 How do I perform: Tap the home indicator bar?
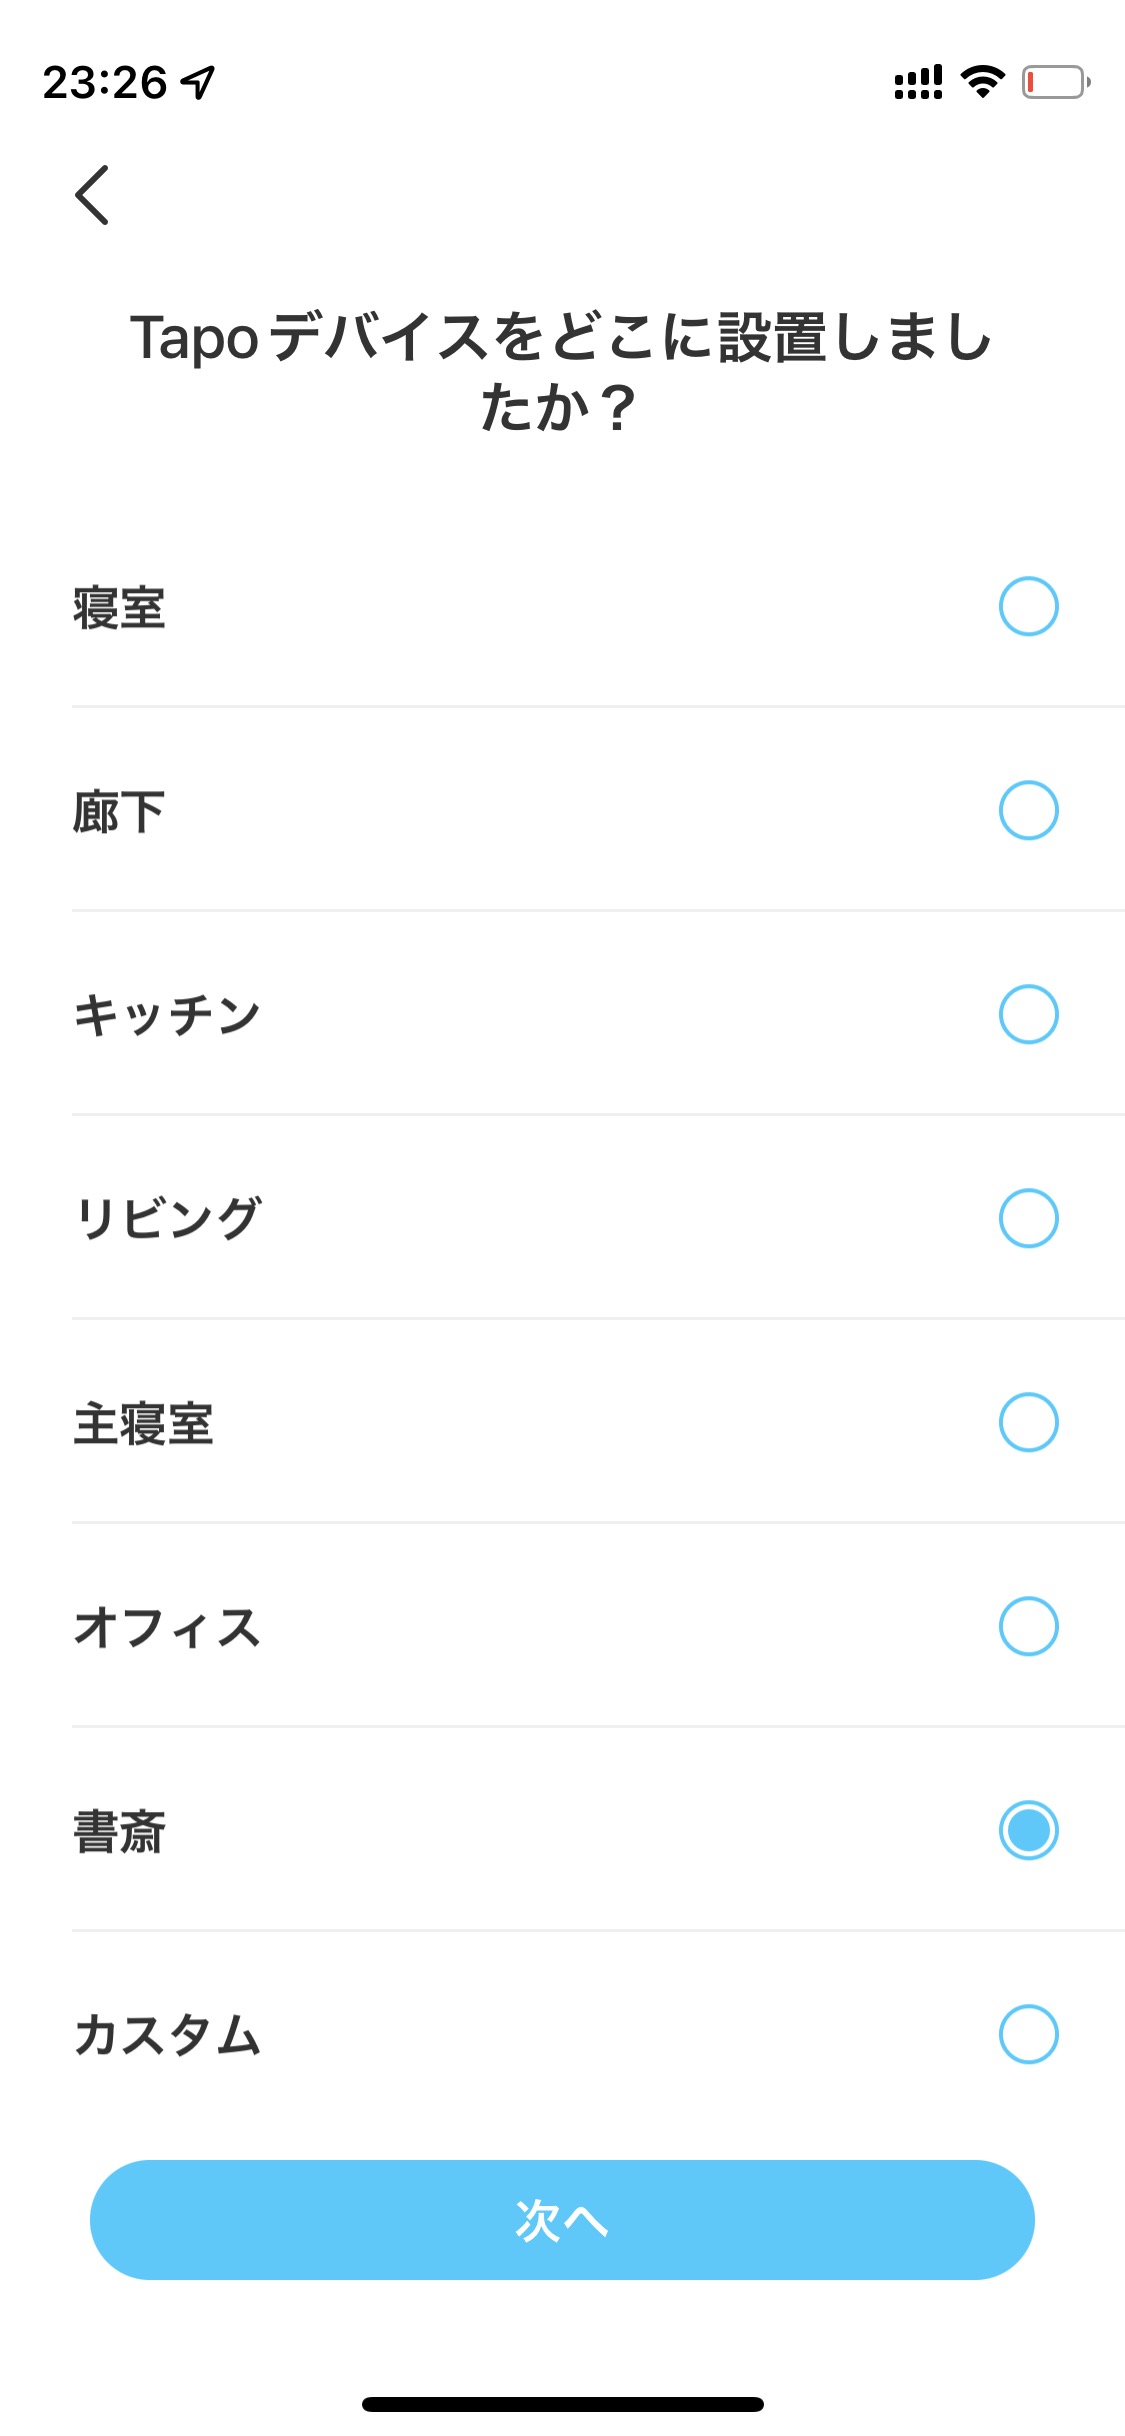(x=562, y=2404)
